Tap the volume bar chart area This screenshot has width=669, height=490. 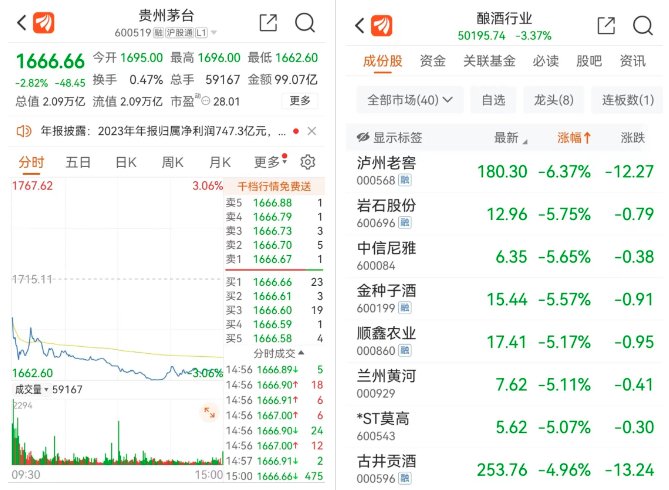tap(117, 432)
